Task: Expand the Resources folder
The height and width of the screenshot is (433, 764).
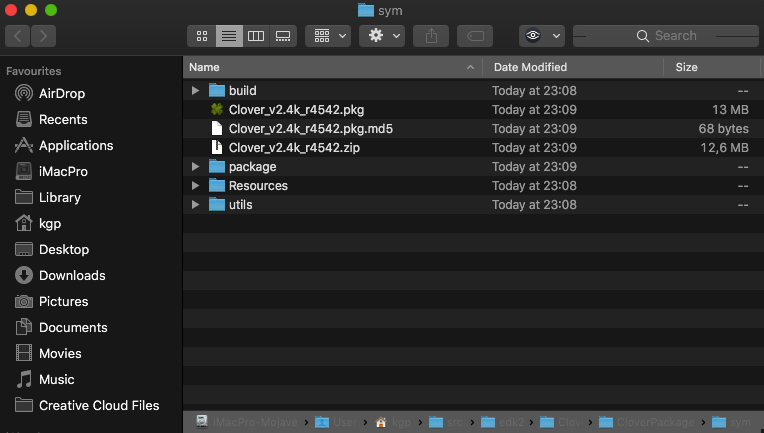Action: coord(195,186)
